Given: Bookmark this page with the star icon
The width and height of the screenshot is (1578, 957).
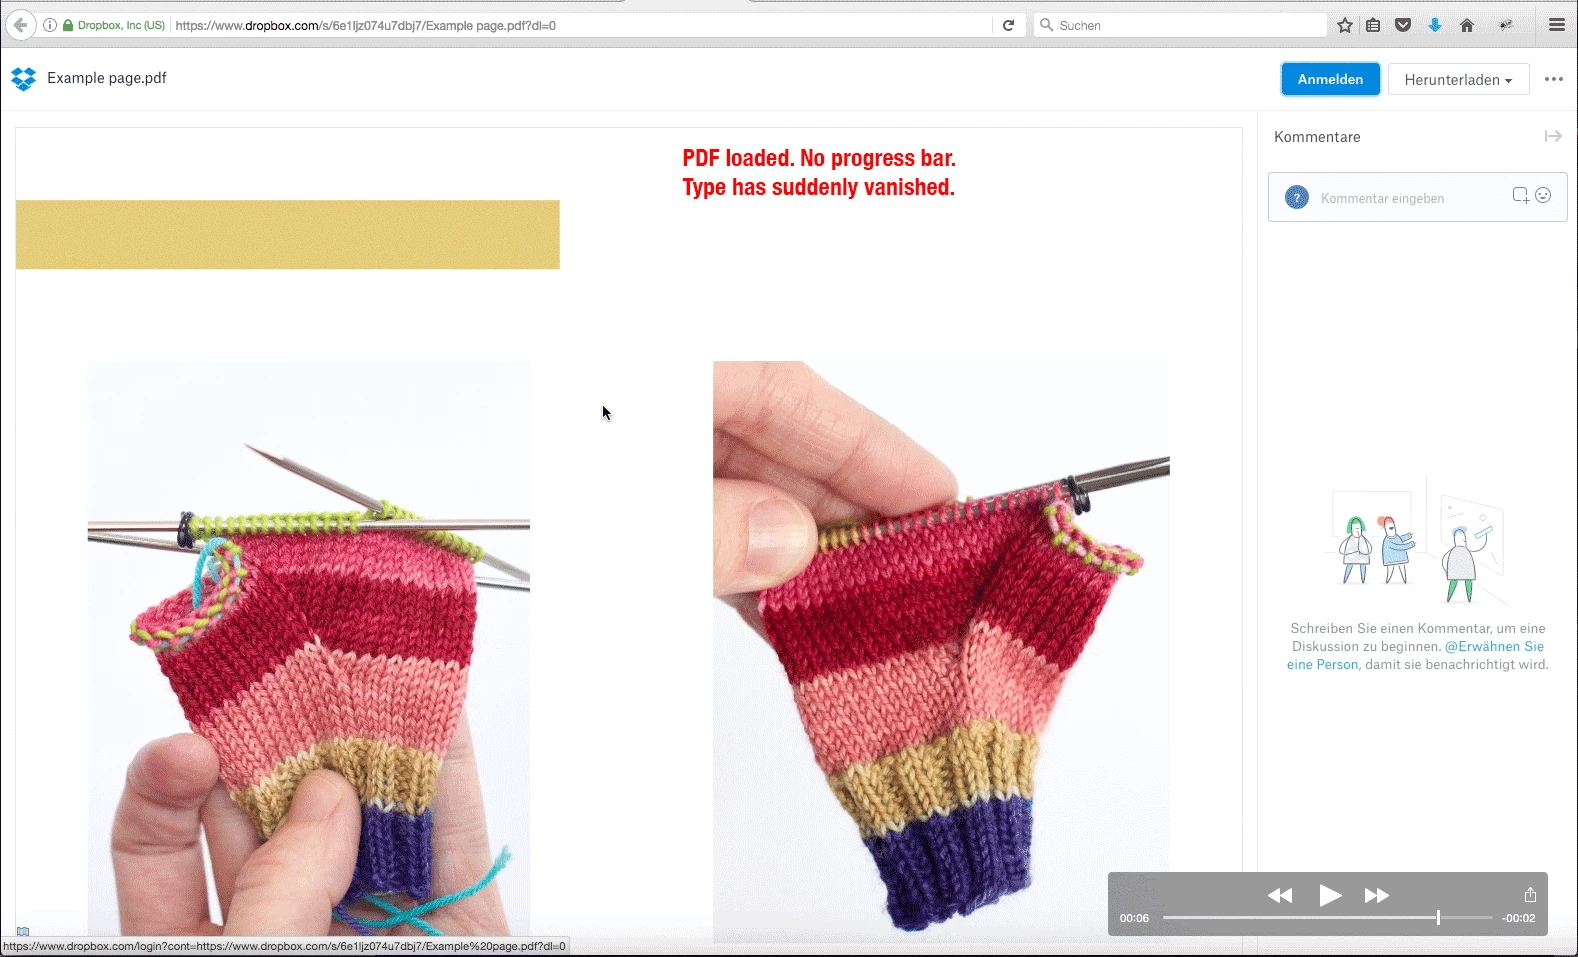Looking at the screenshot, I should tap(1345, 25).
